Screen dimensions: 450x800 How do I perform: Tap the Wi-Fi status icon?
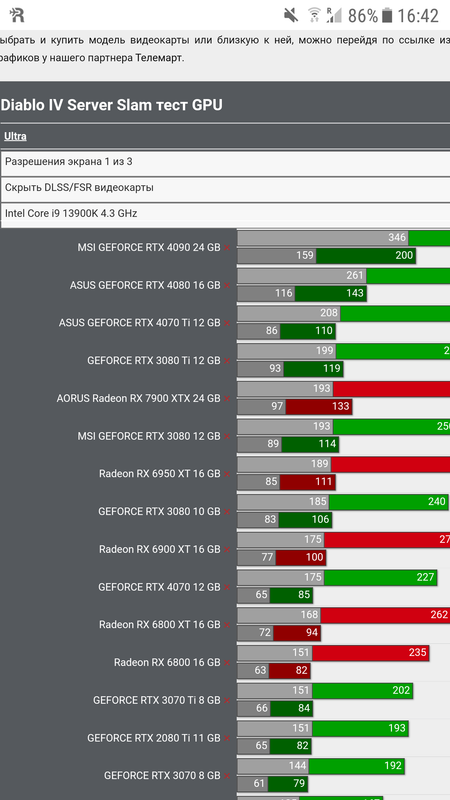[x=314, y=15]
